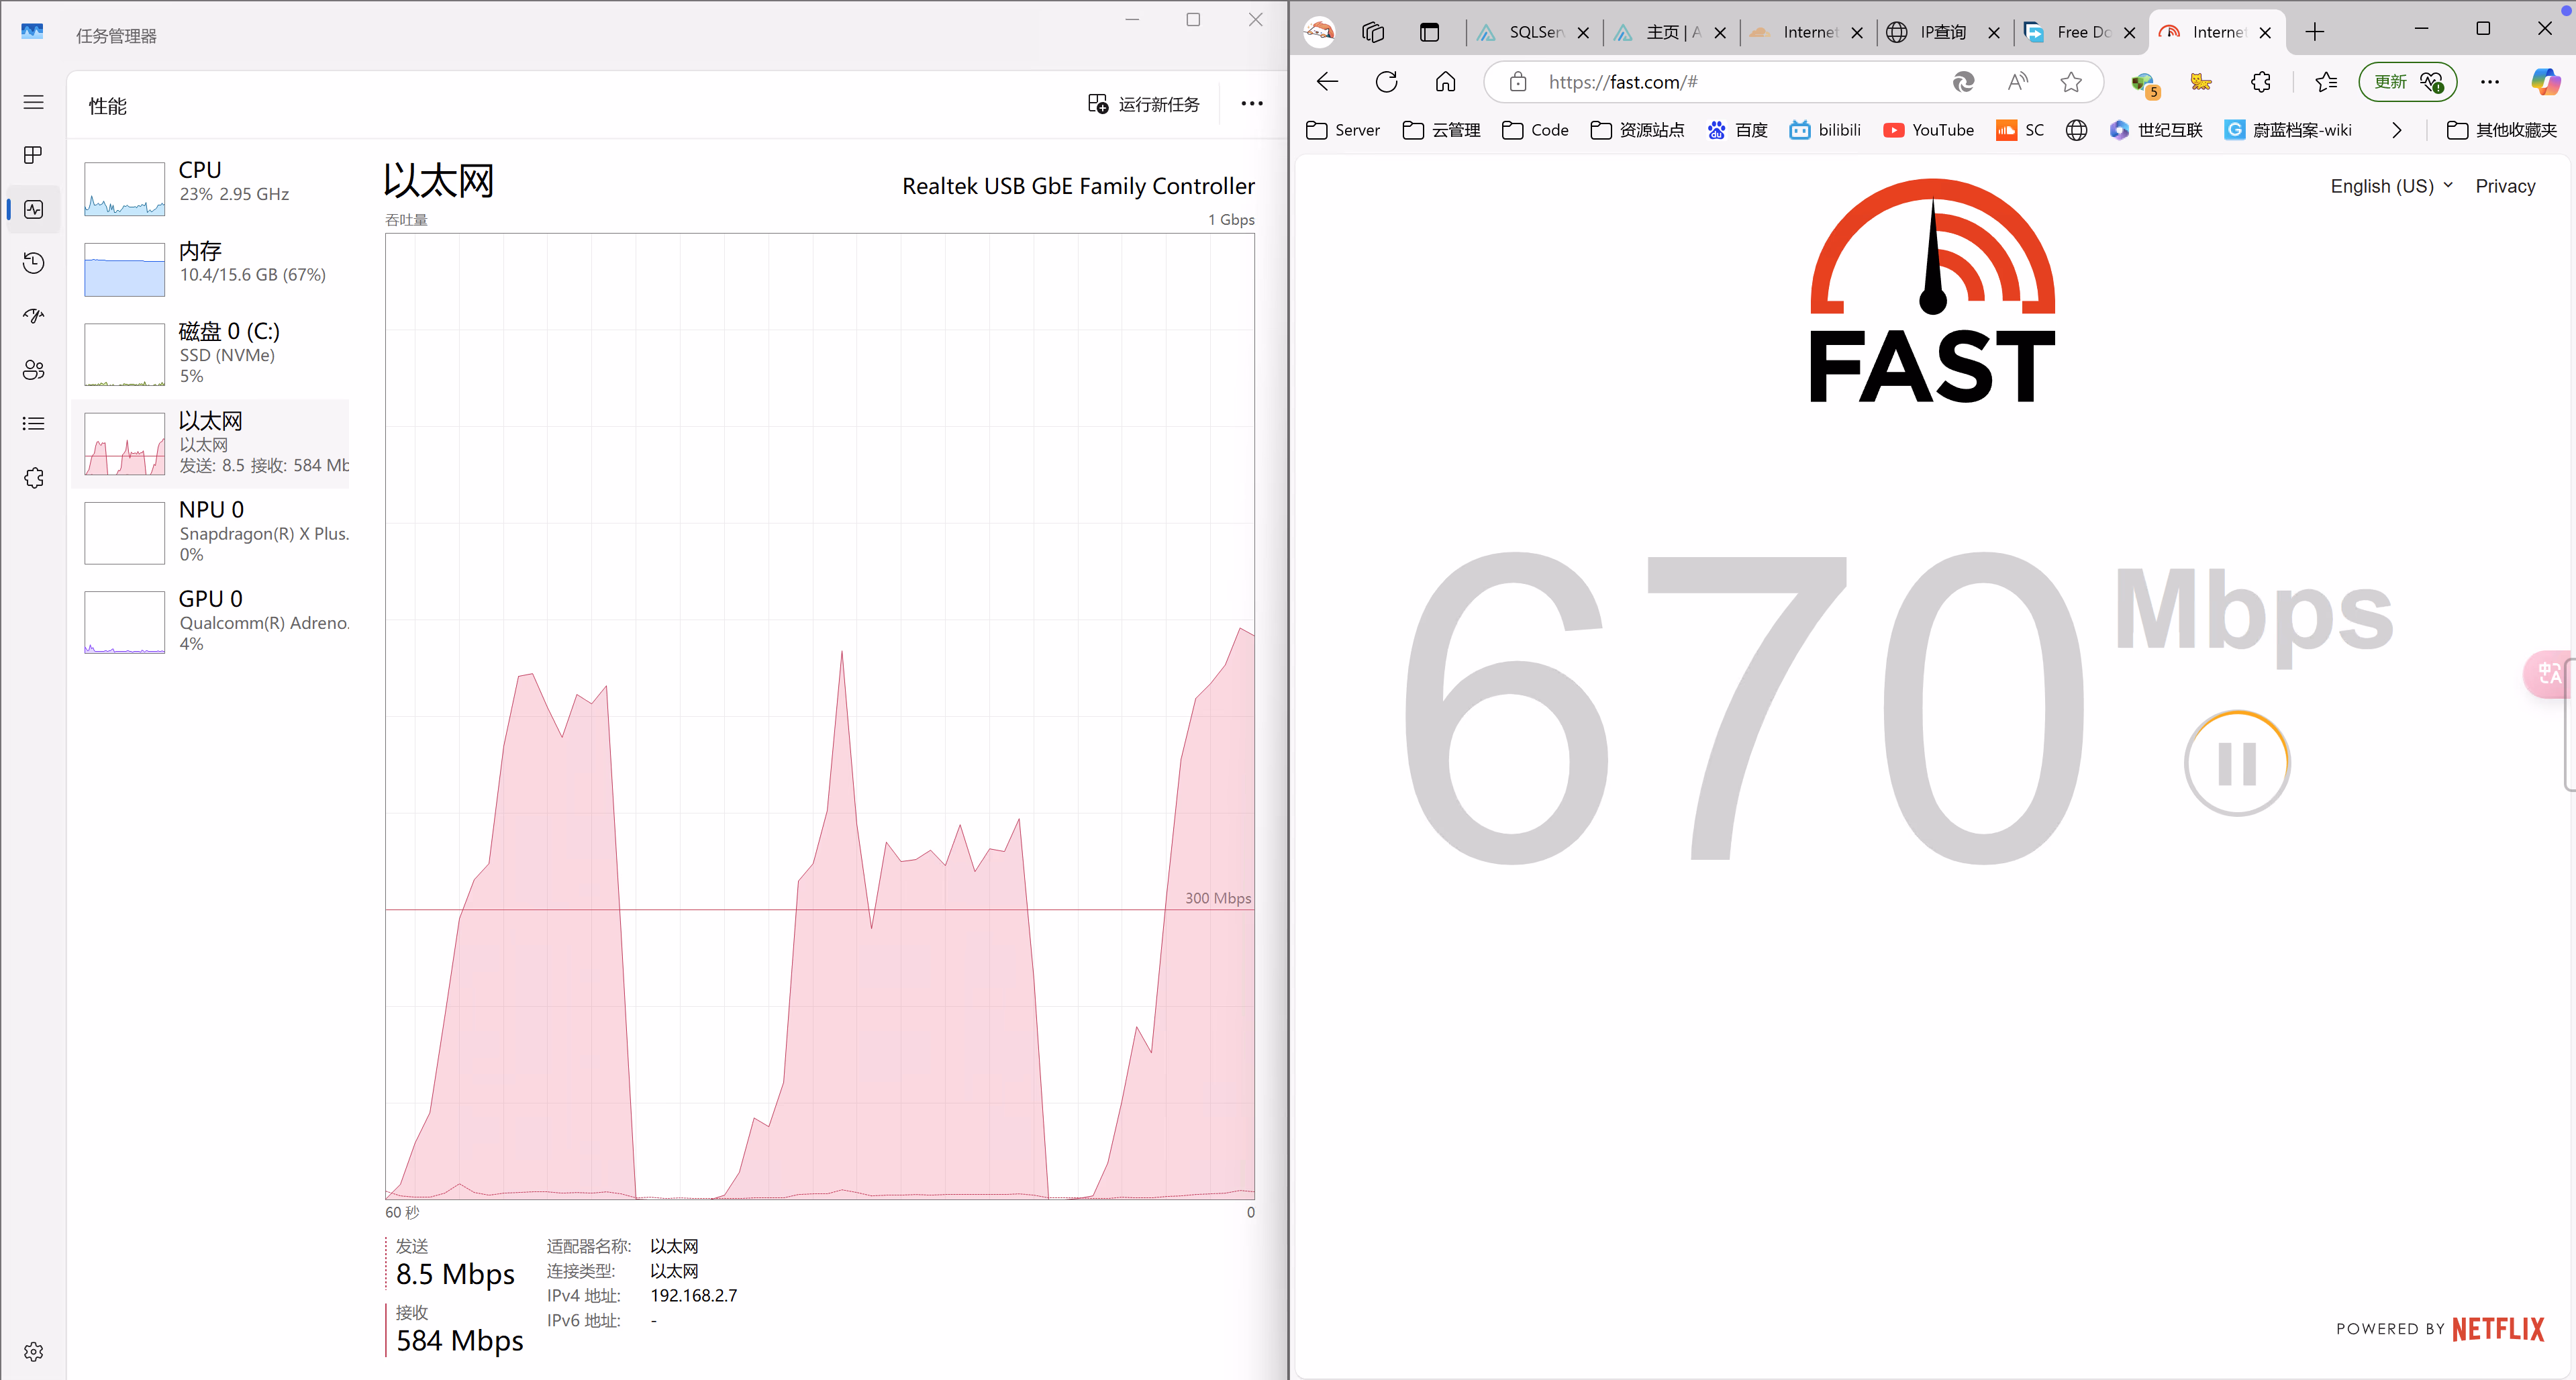Open the Processes page icon

pos(33,155)
